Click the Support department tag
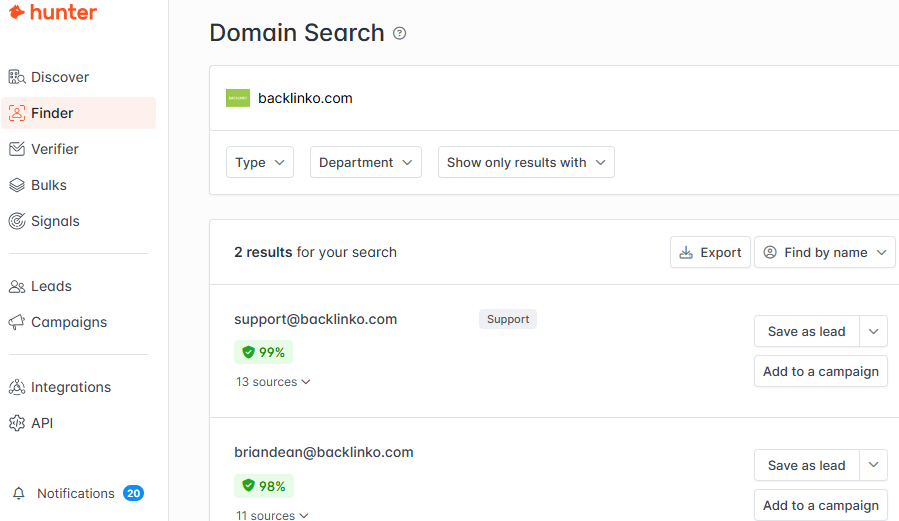Screen dimensions: 899x521 508,319
